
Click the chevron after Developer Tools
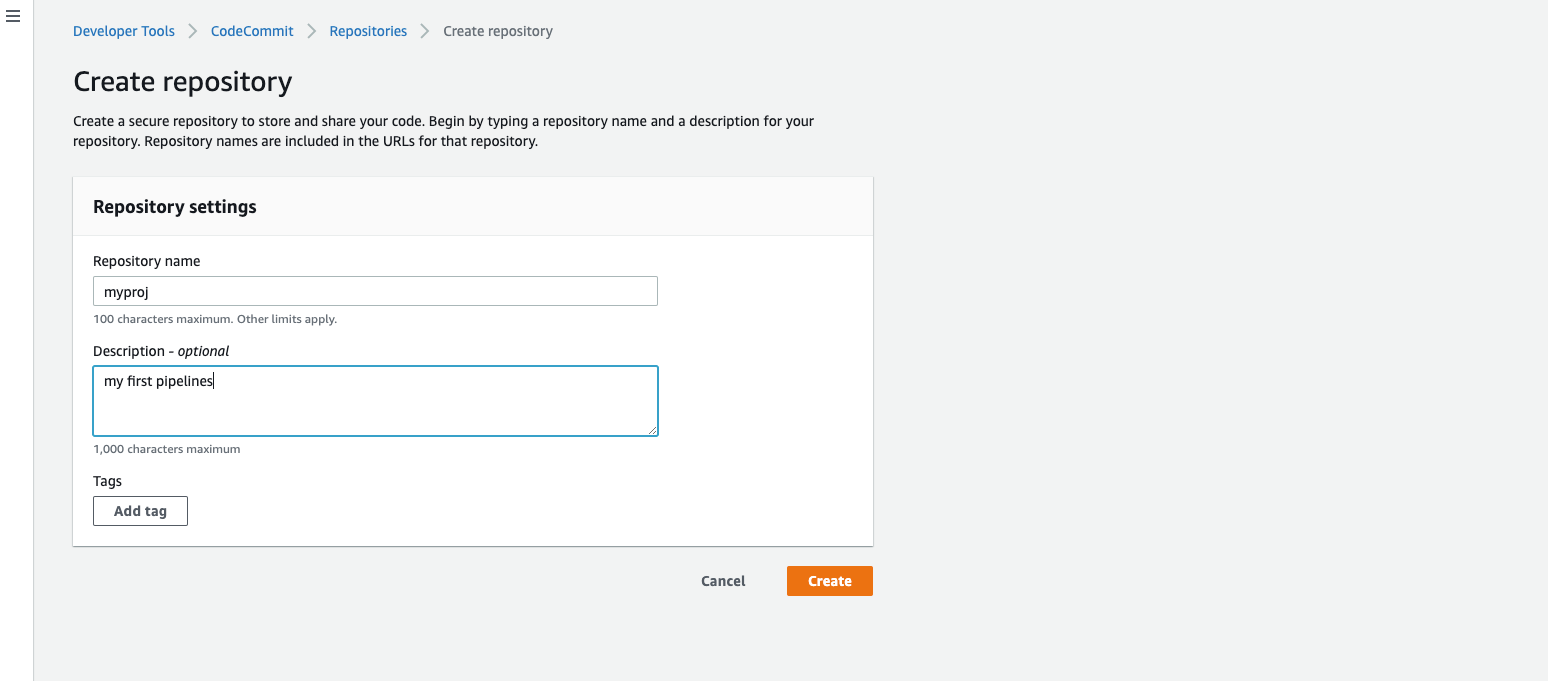(192, 31)
